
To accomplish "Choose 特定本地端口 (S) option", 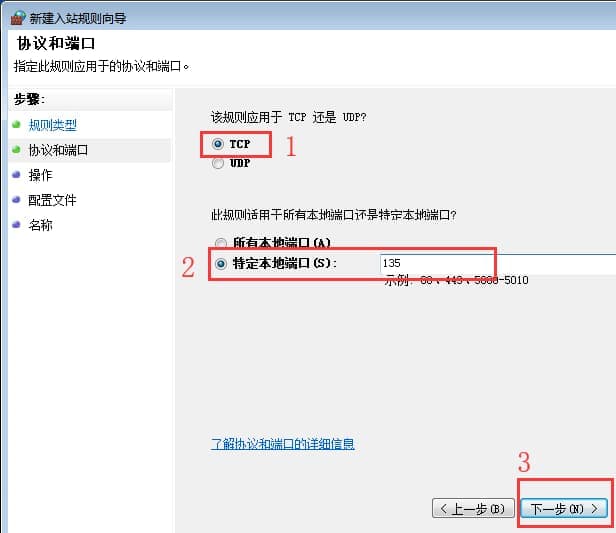I will click(x=220, y=263).
